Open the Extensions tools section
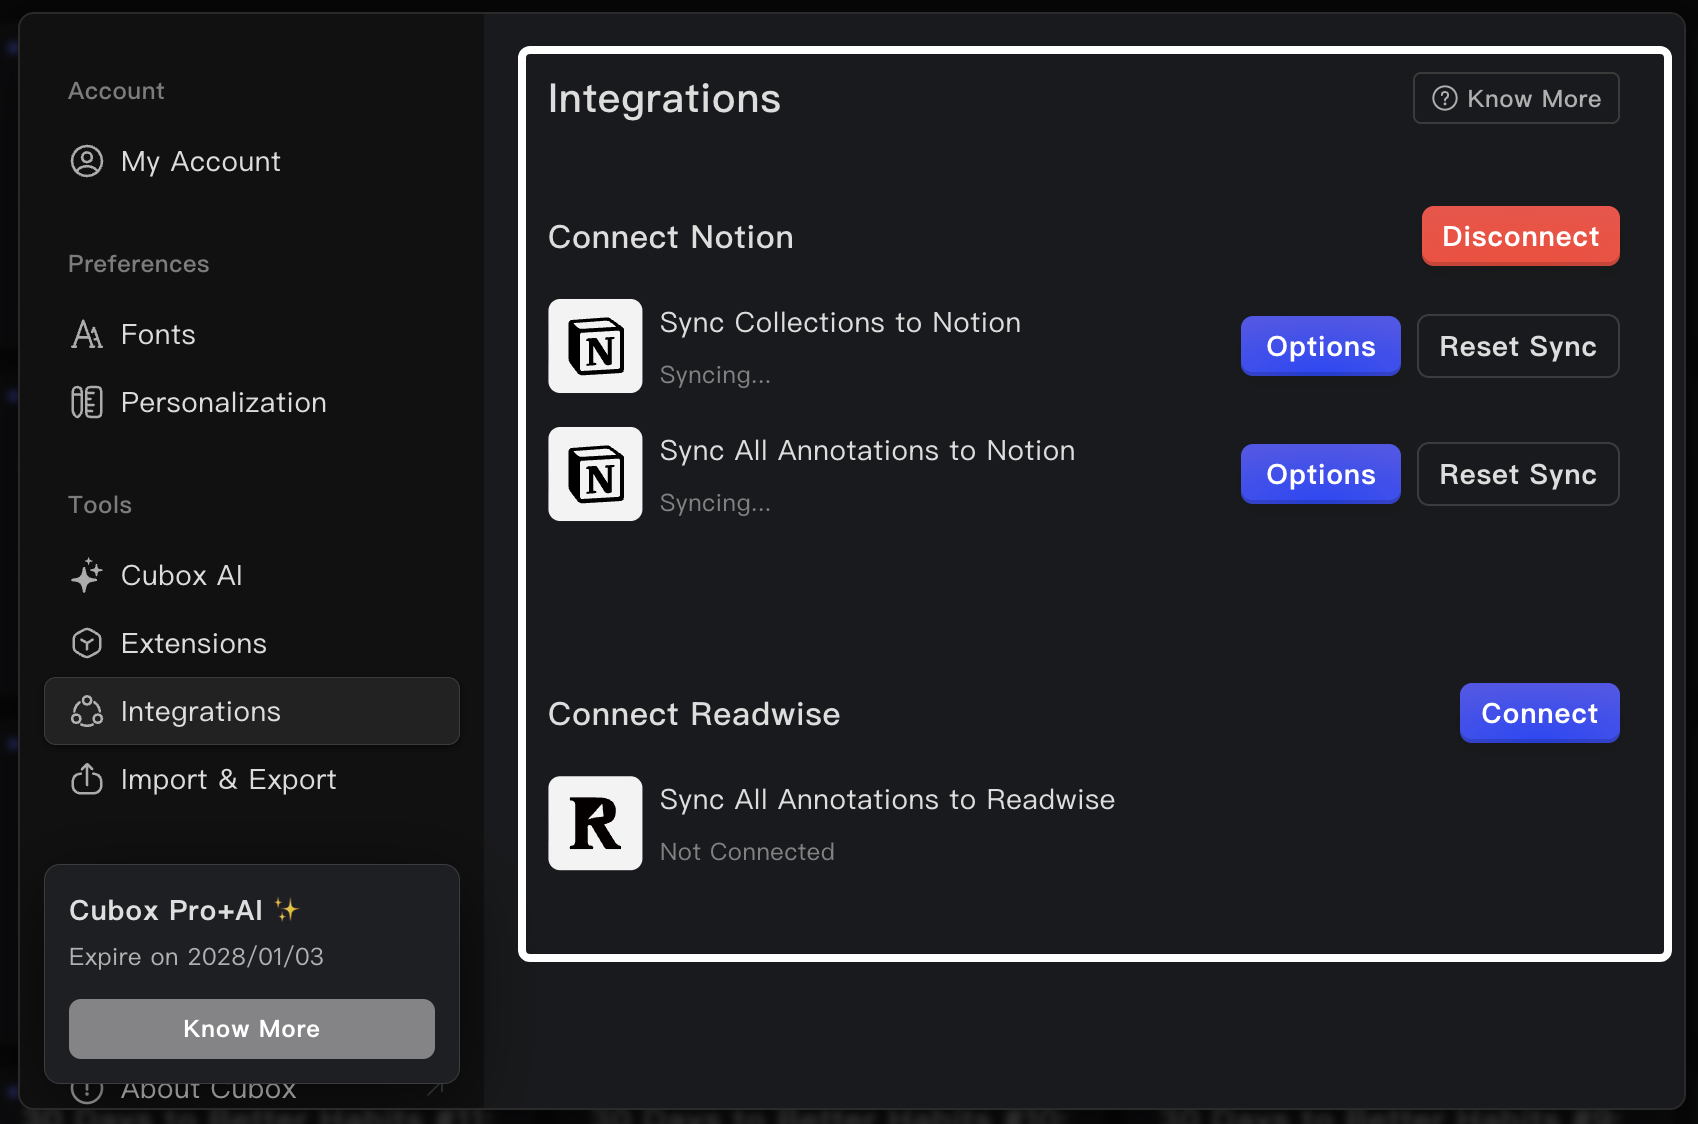 coord(193,643)
